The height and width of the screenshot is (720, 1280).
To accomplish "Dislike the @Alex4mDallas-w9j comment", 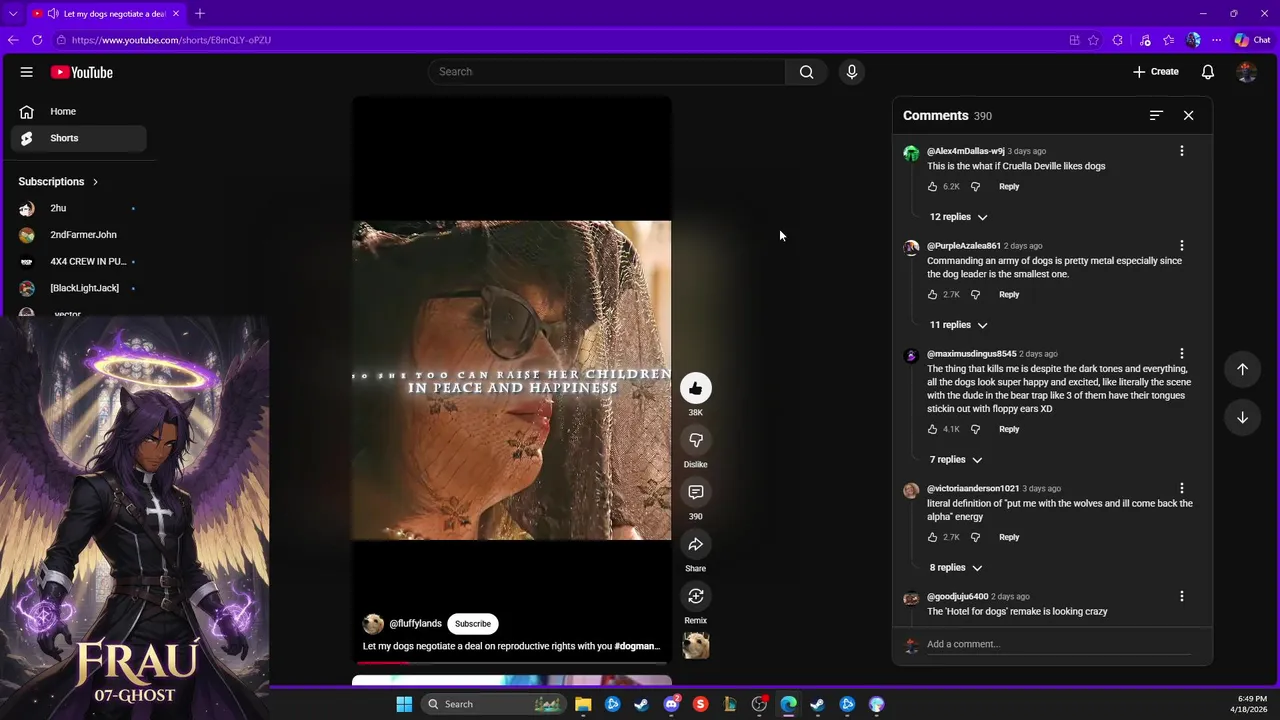I will pyautogui.click(x=975, y=187).
